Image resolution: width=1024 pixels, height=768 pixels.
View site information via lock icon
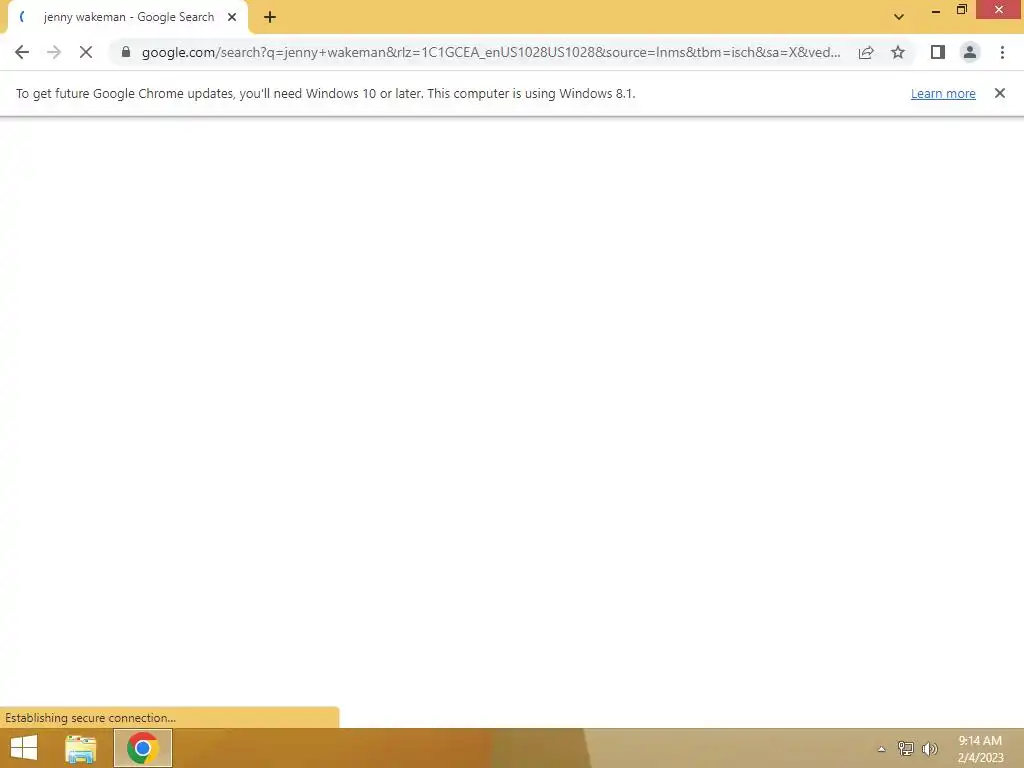click(126, 52)
